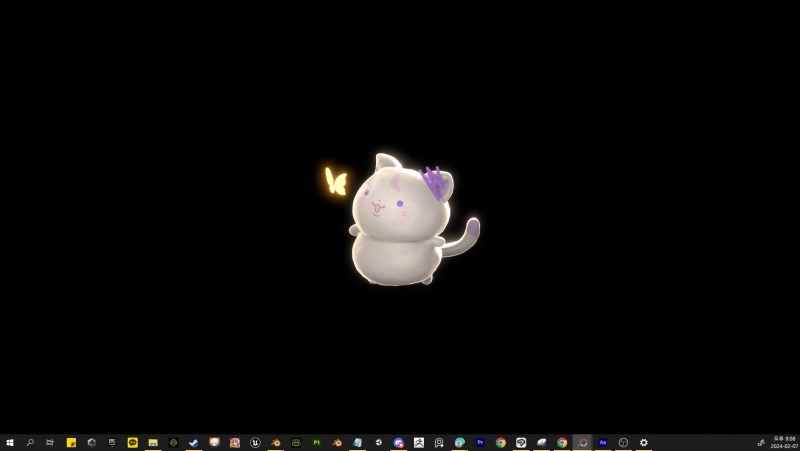Open KakaoTalk from the taskbar
800x451 pixels.
[133, 442]
